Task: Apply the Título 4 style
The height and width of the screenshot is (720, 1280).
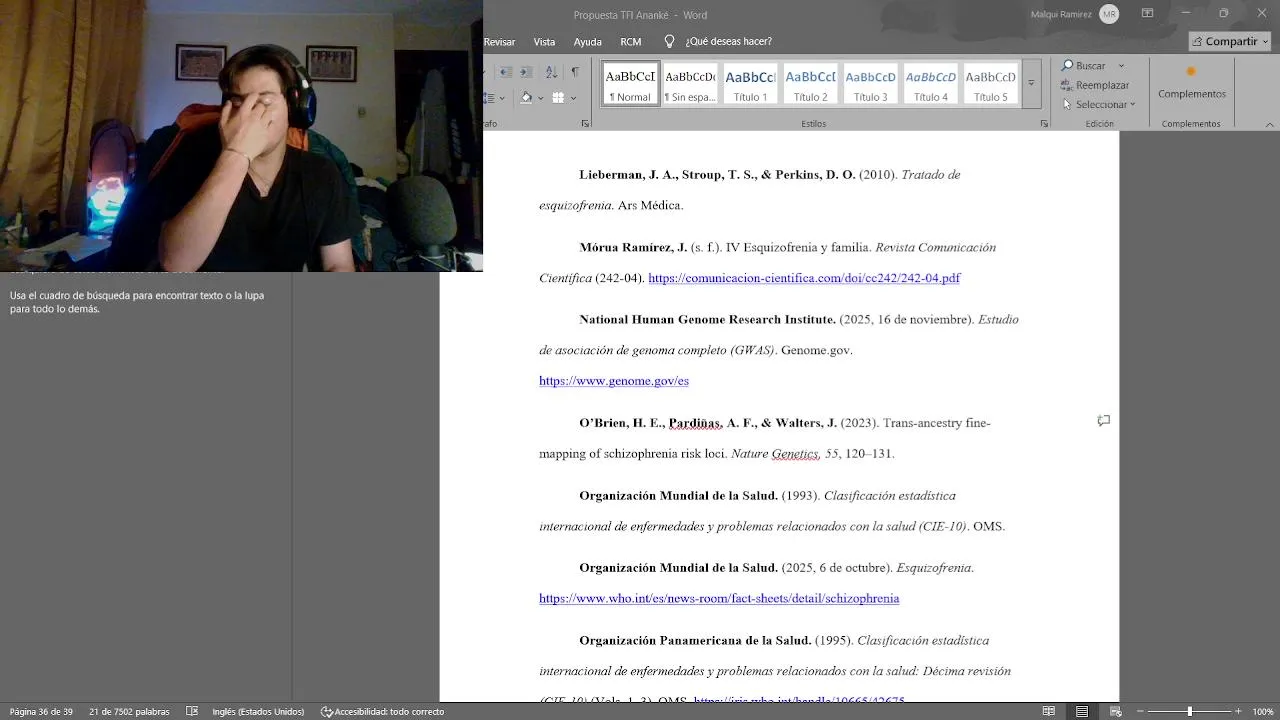Action: click(x=930, y=84)
